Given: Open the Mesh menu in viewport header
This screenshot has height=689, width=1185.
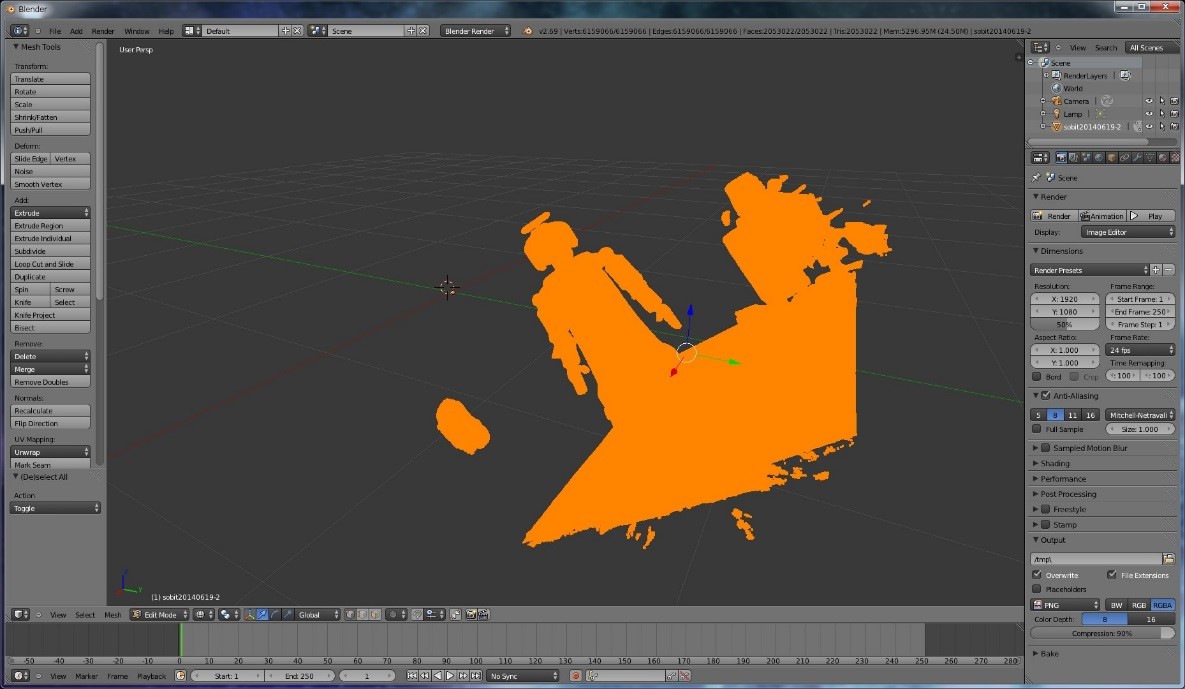Looking at the screenshot, I should click(x=112, y=615).
